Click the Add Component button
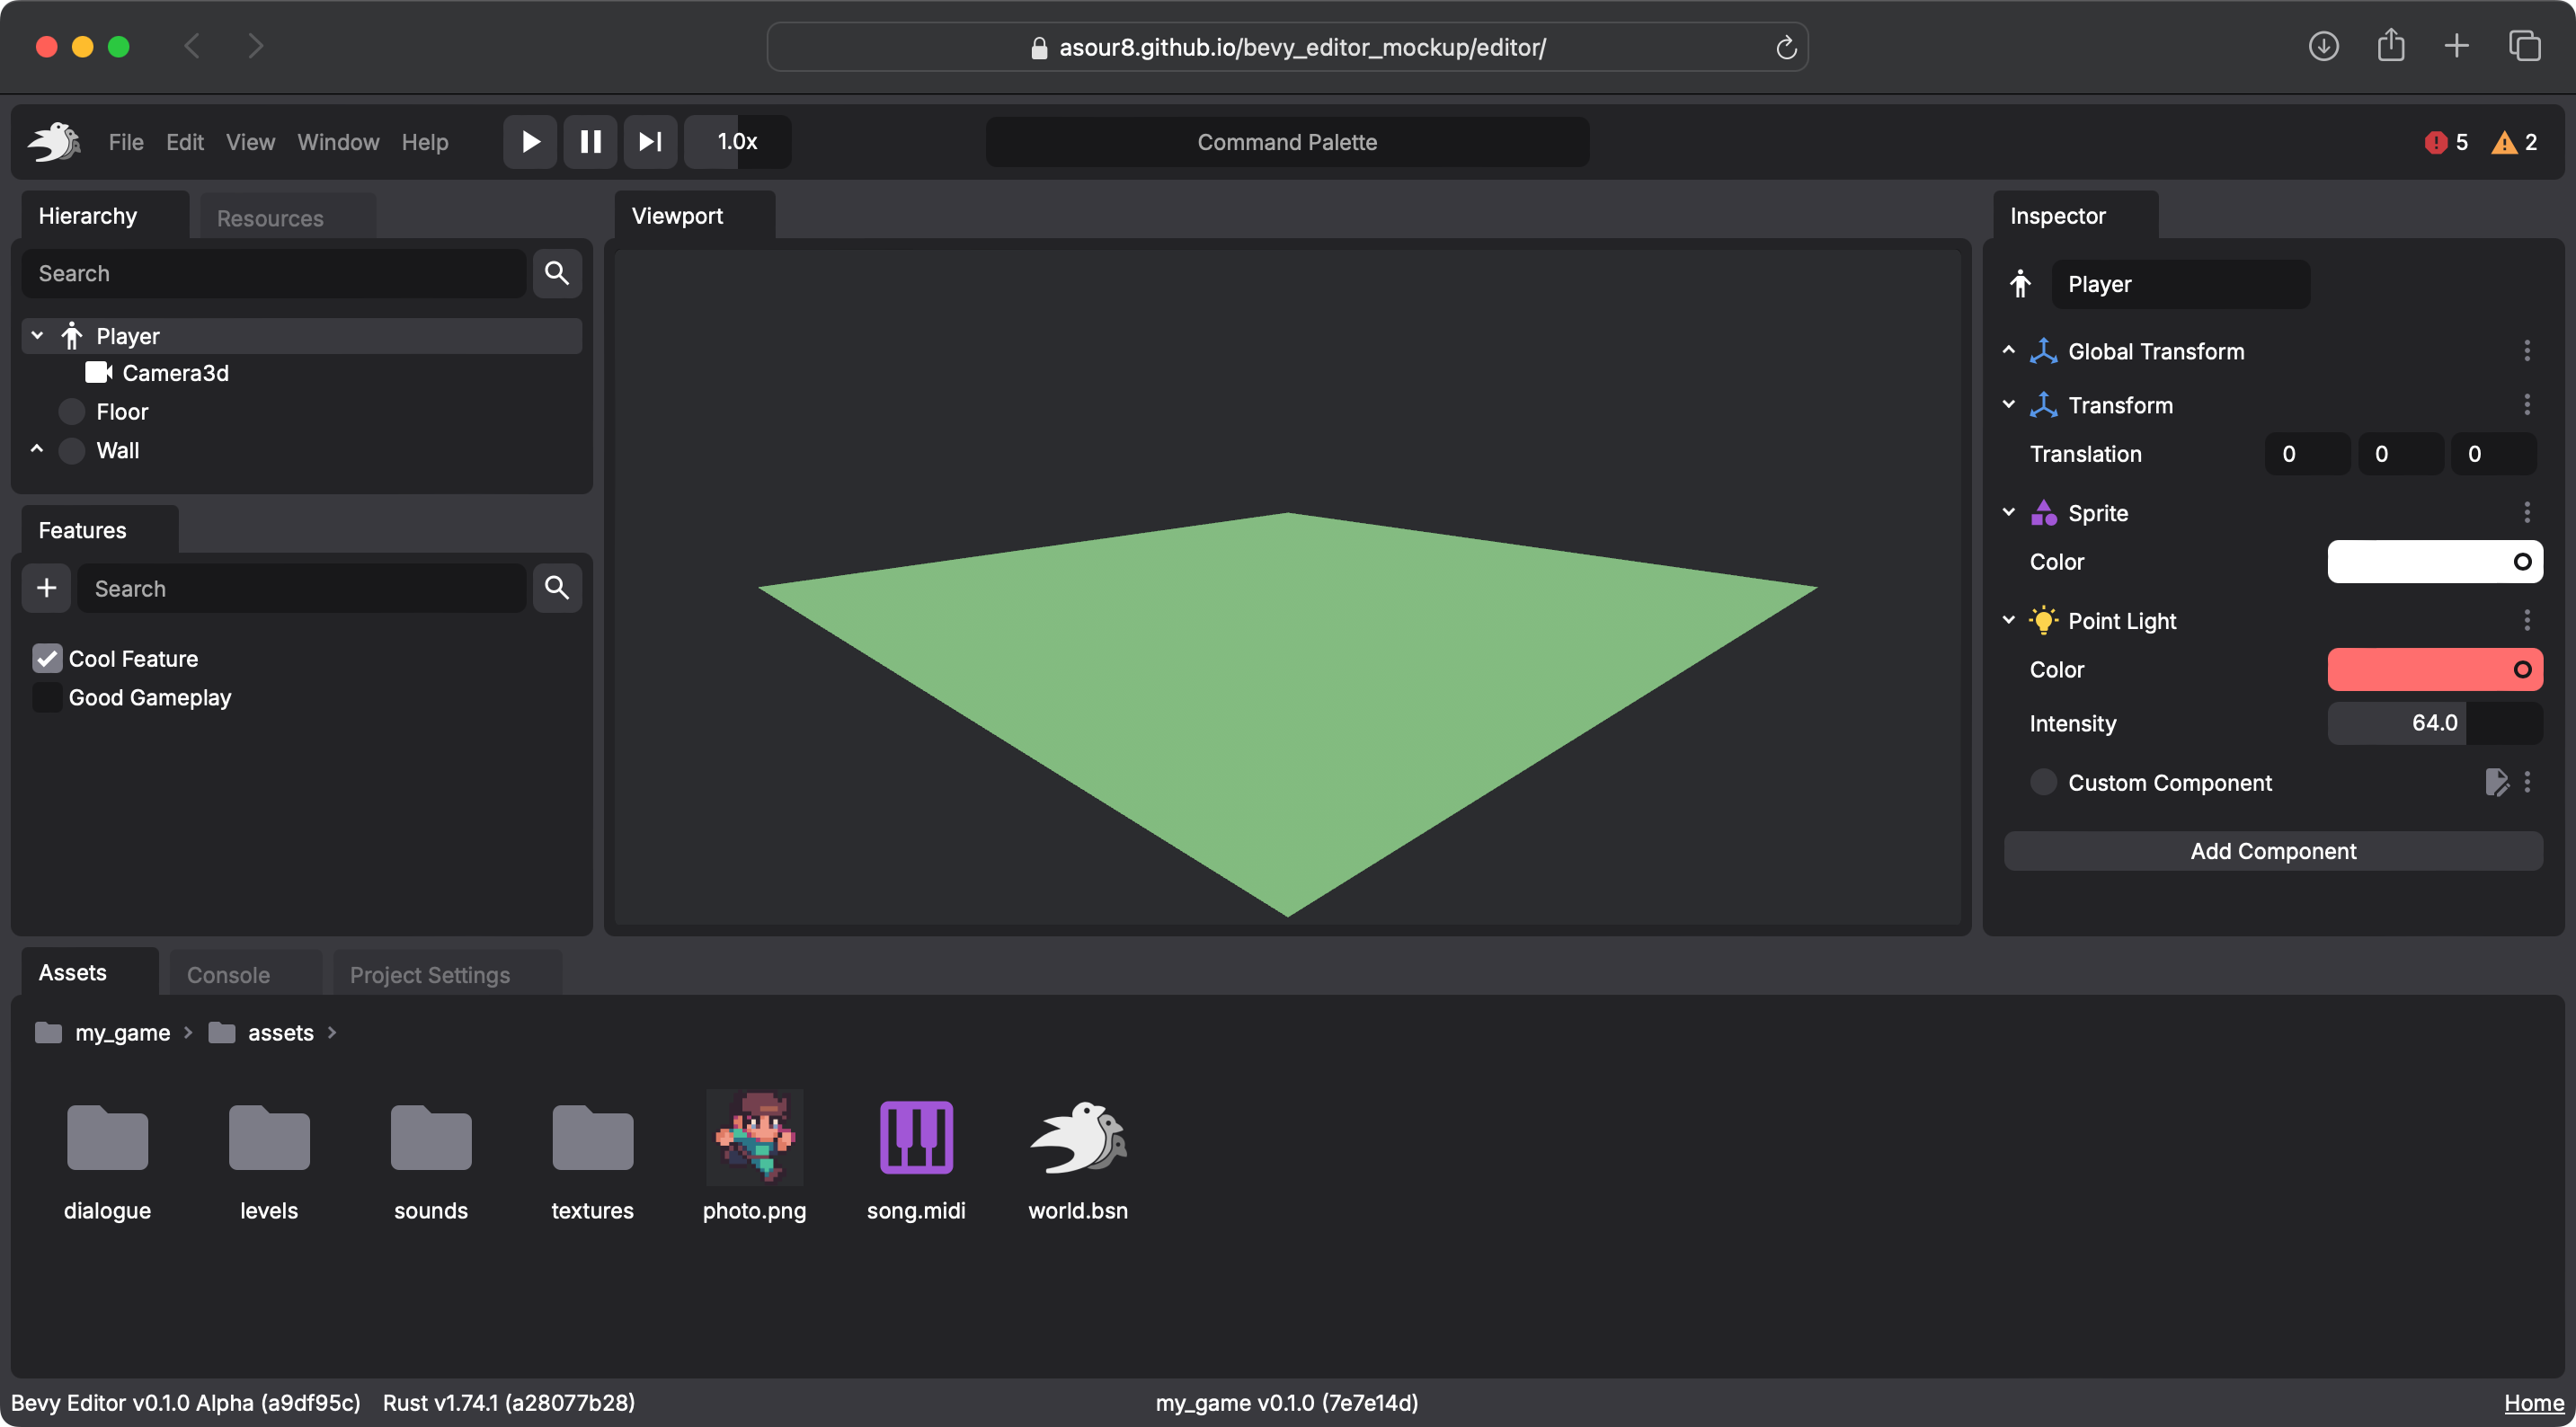This screenshot has height=1427, width=2576. pyautogui.click(x=2272, y=850)
